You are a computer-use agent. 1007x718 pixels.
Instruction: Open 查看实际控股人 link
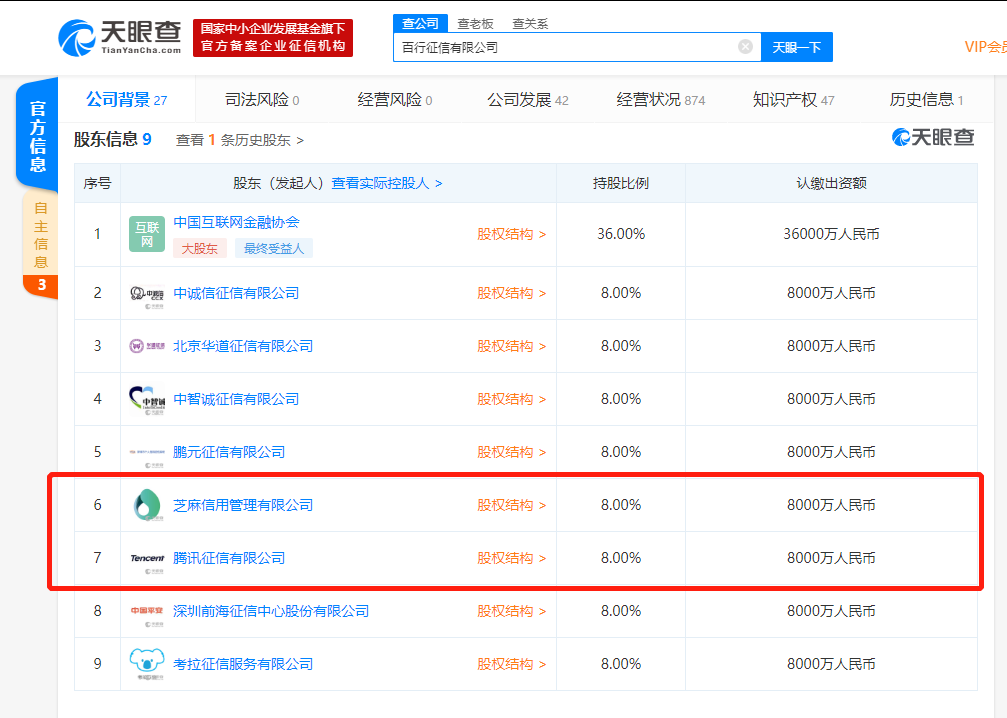pyautogui.click(x=387, y=183)
